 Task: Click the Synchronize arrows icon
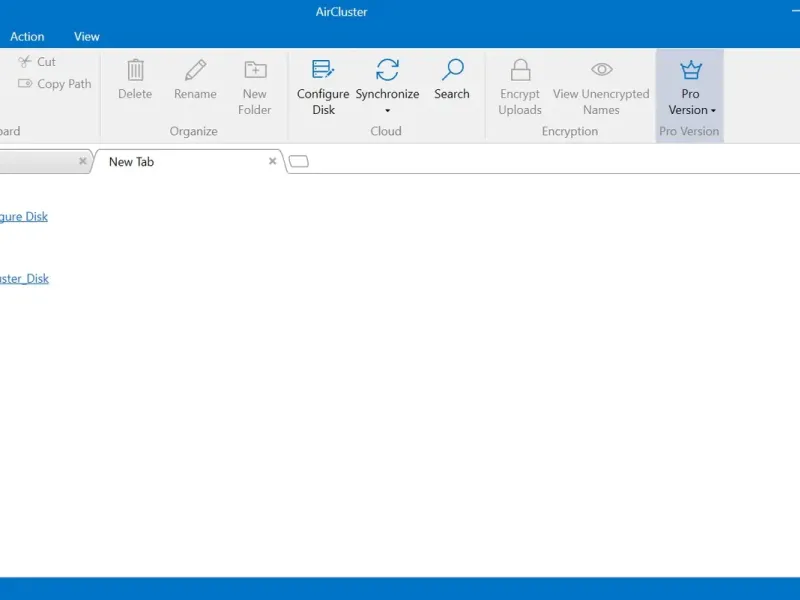pos(387,70)
